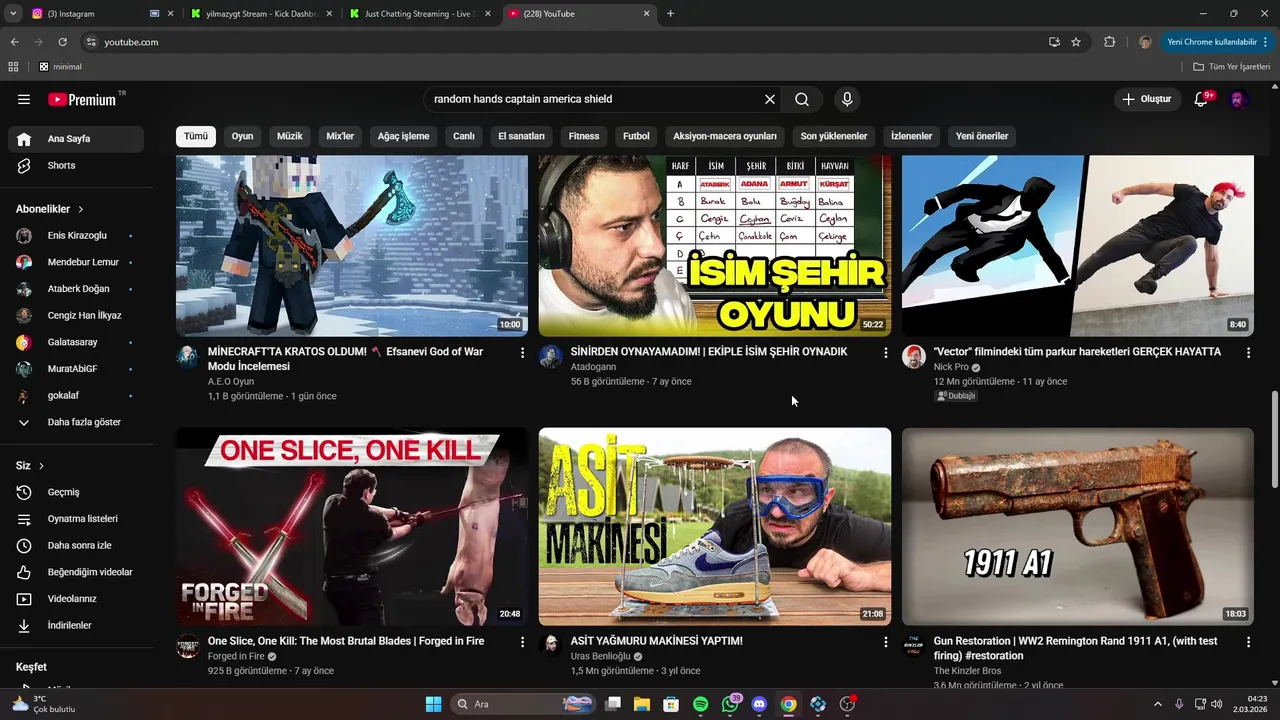Open a new Chrome tab
The width and height of the screenshot is (1280, 720).
[670, 14]
